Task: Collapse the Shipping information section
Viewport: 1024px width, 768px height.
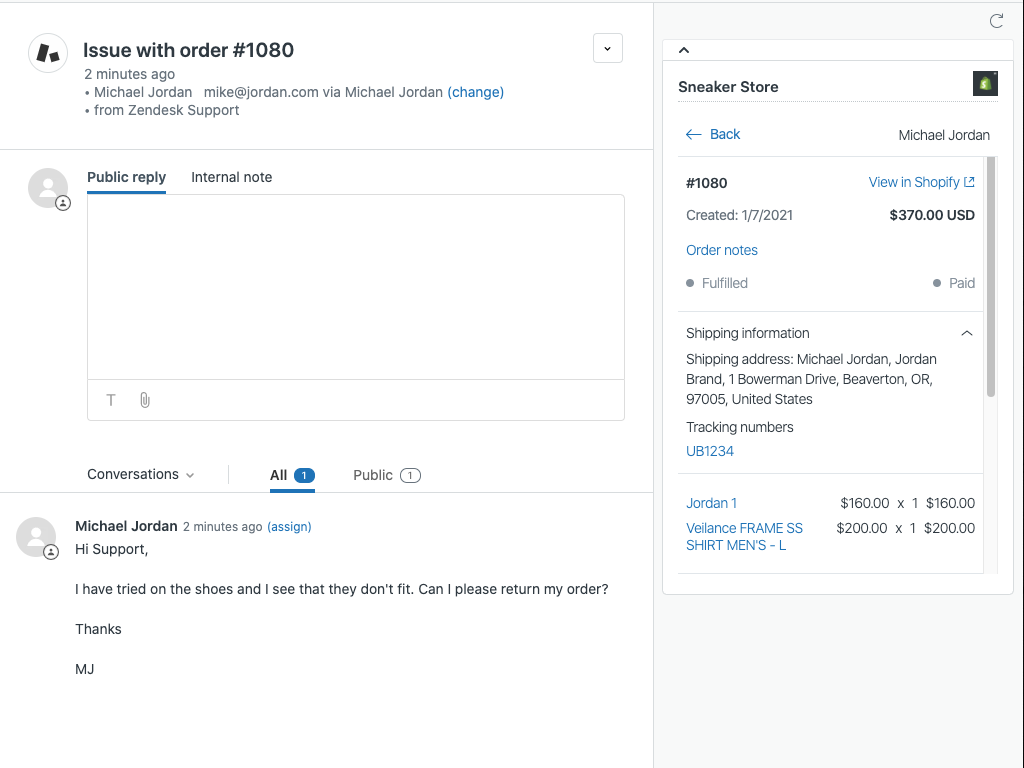Action: coord(967,333)
